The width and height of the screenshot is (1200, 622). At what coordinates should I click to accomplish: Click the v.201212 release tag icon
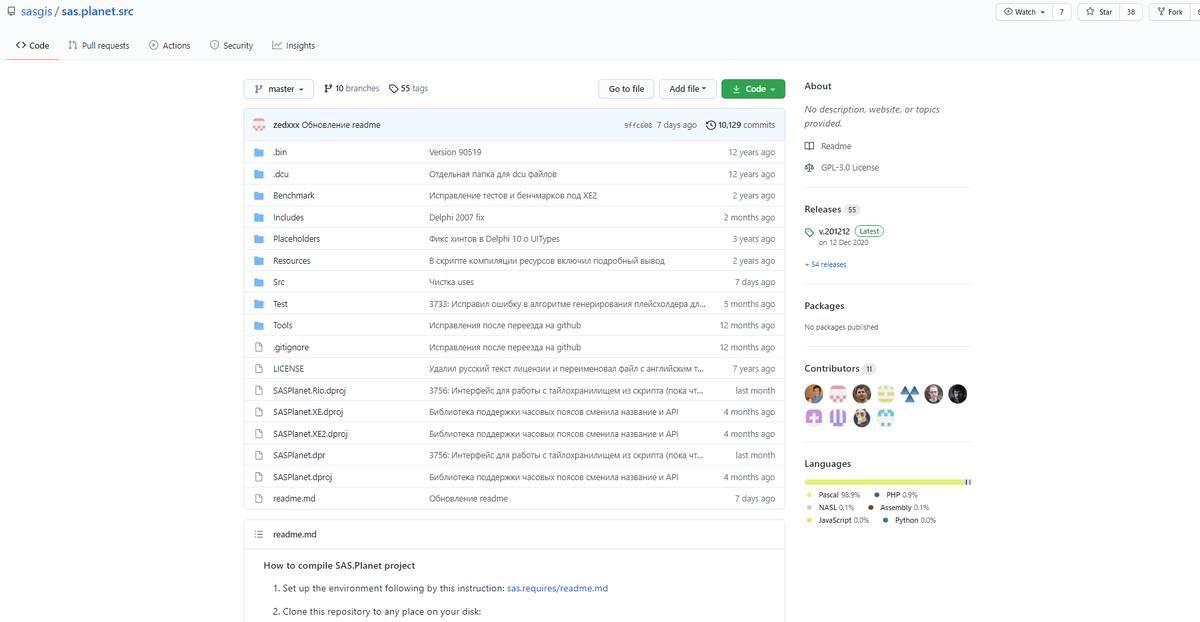810,232
